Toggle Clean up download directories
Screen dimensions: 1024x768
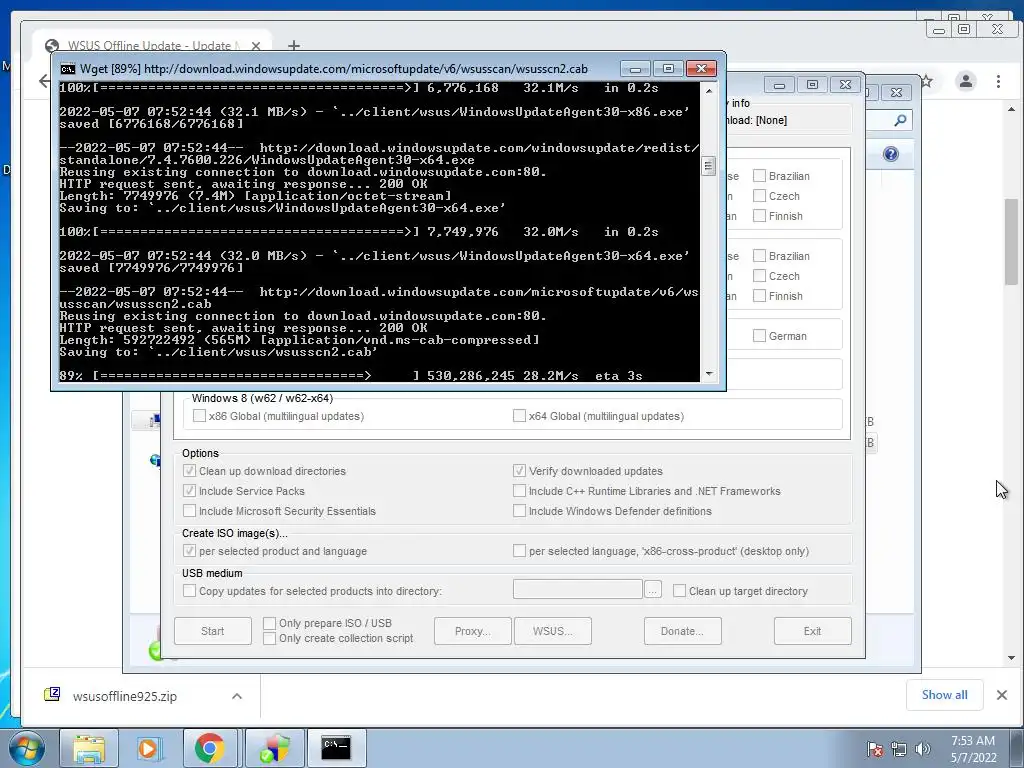(x=189, y=471)
